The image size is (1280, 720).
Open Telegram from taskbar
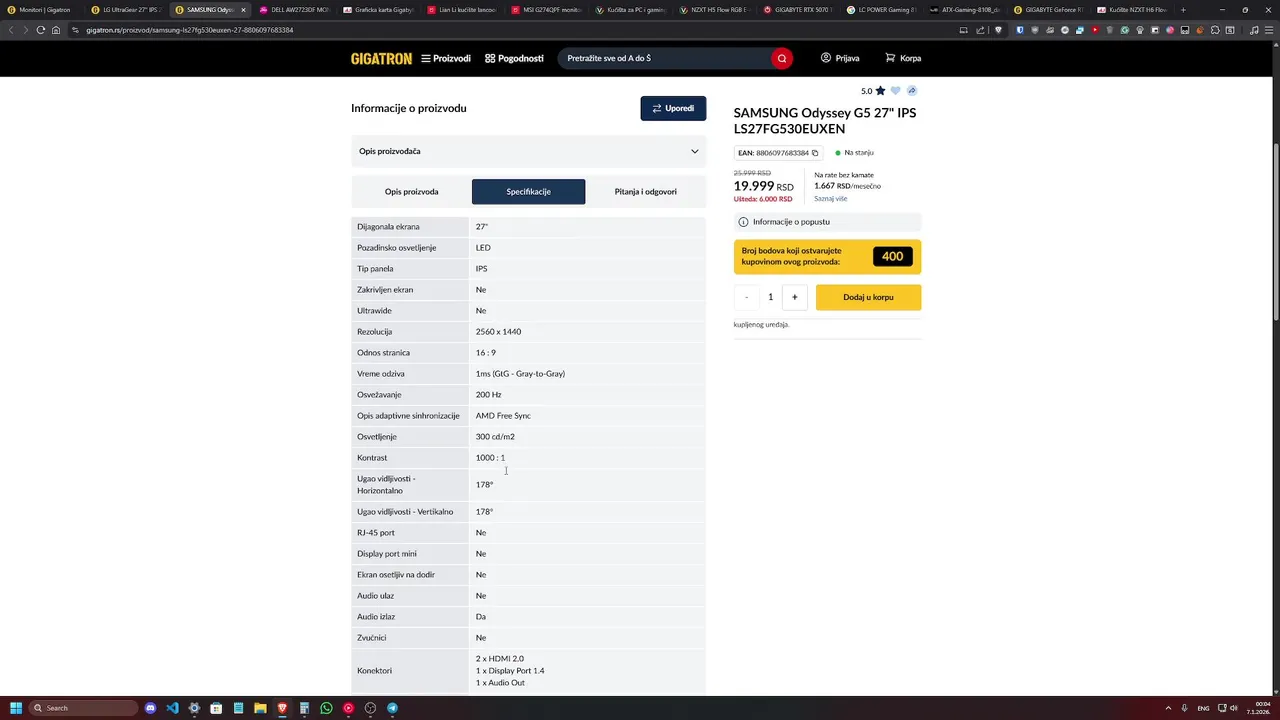point(392,708)
